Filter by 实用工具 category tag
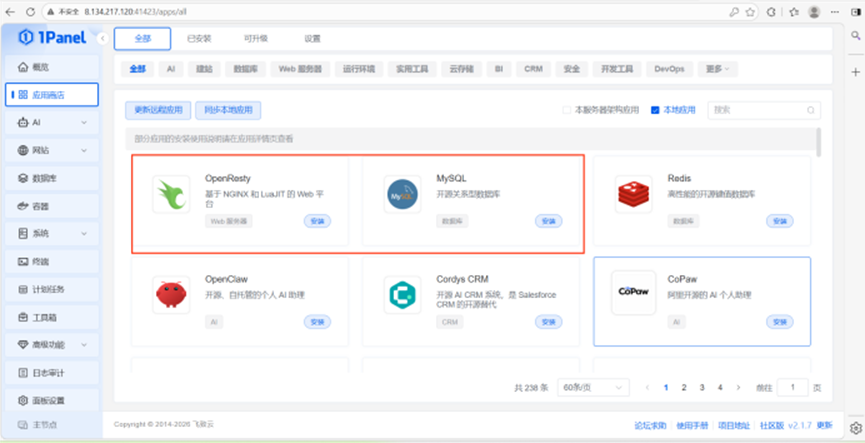Image resolution: width=865 pixels, height=443 pixels. 412,69
